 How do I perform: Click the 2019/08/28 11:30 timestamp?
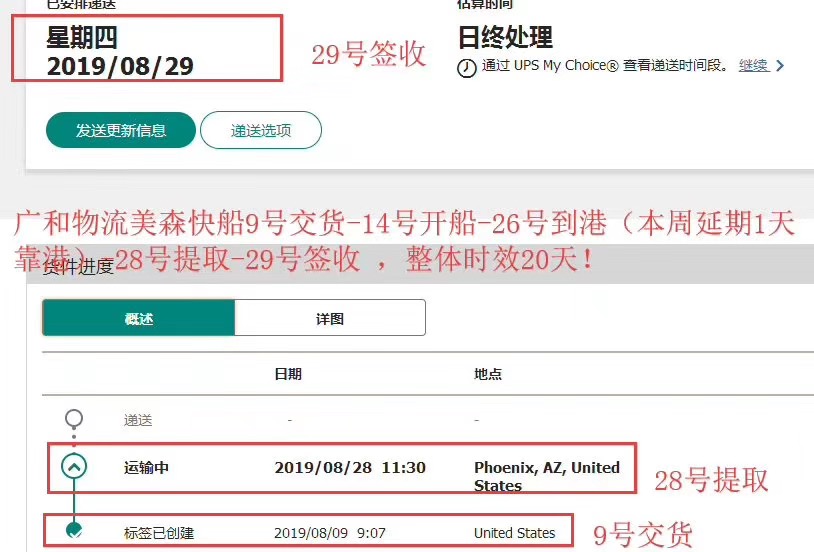pyautogui.click(x=350, y=467)
